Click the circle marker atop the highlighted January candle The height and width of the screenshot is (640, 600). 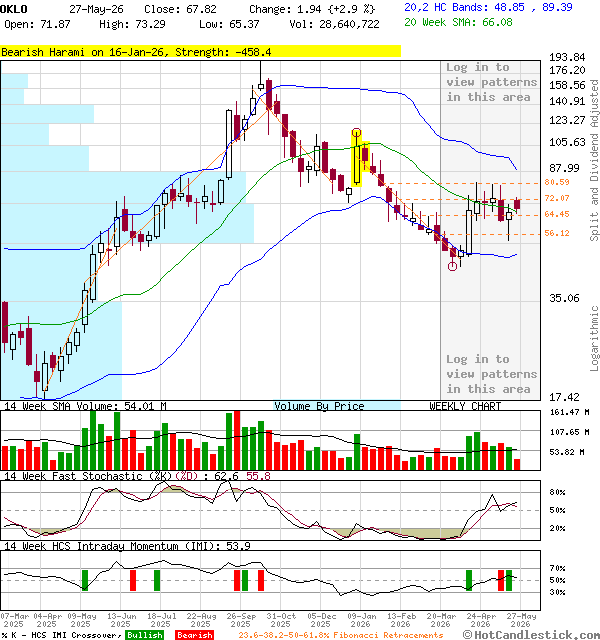(356, 133)
